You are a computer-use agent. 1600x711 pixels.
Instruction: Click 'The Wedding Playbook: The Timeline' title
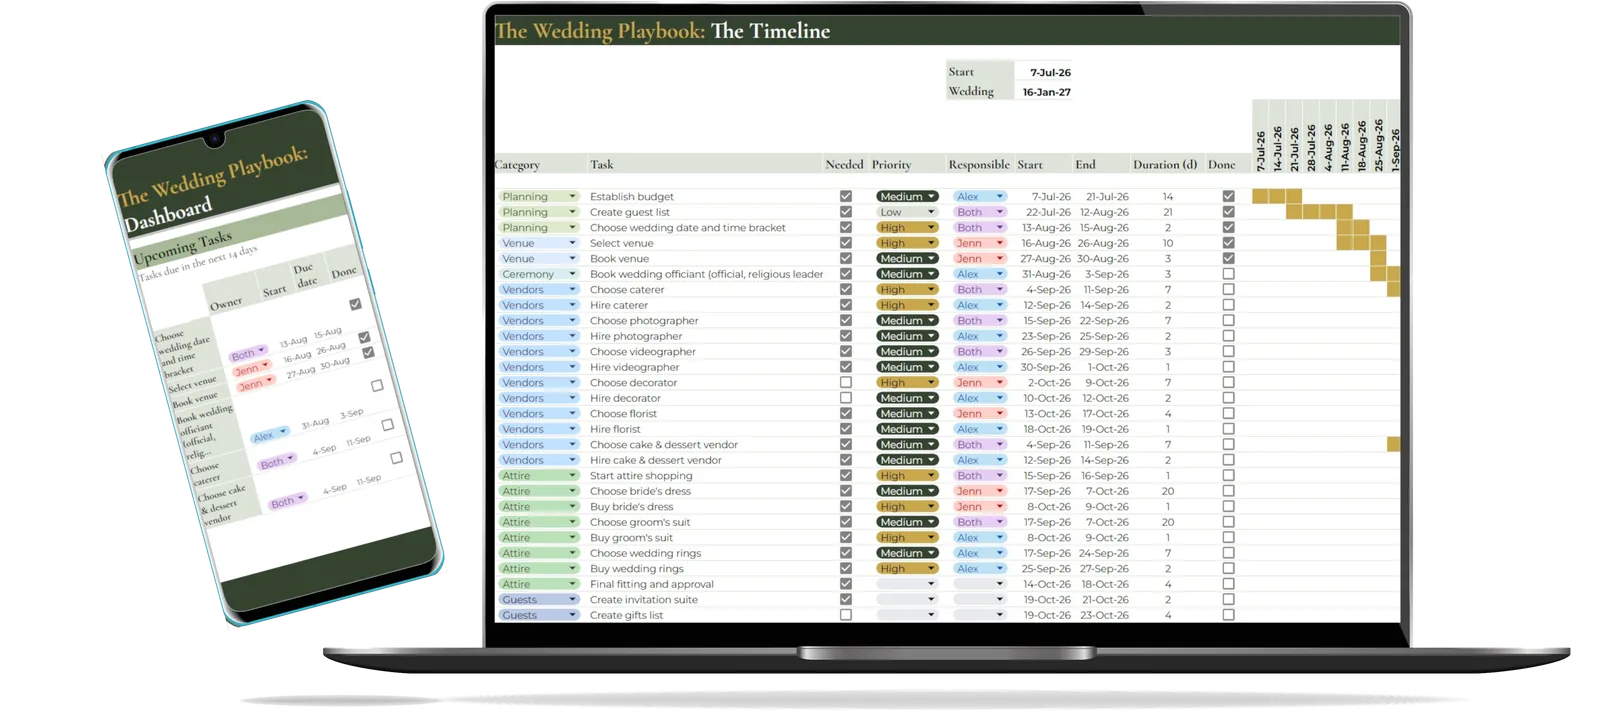(x=663, y=31)
